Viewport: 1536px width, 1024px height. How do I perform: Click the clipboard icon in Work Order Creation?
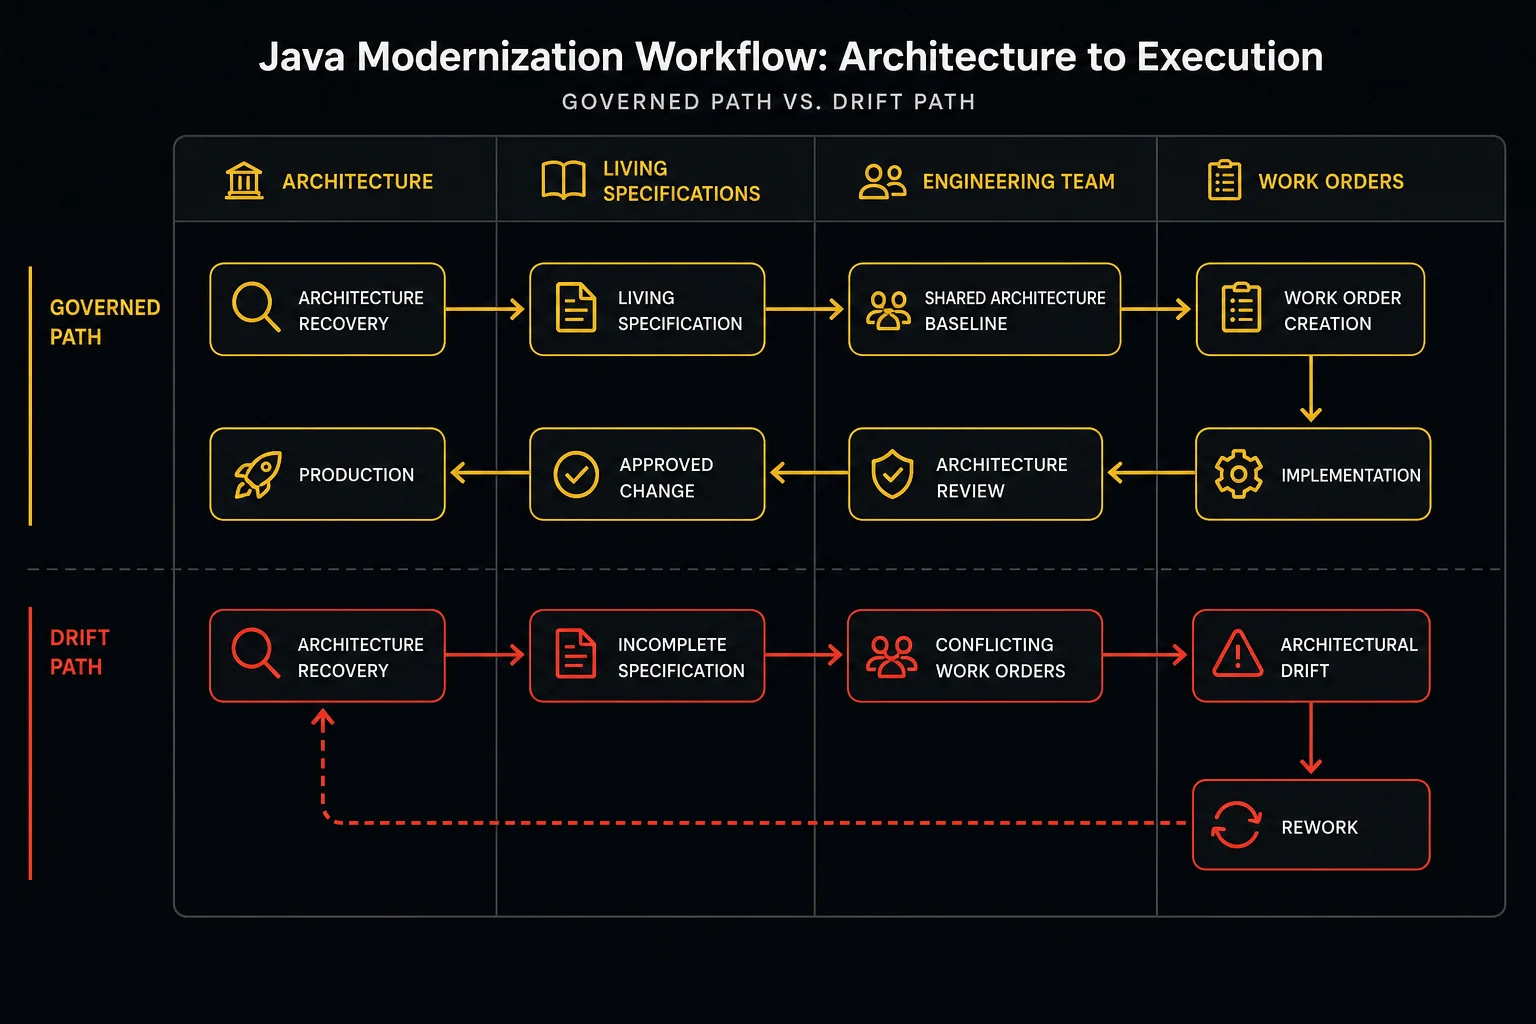pyautogui.click(x=1241, y=307)
